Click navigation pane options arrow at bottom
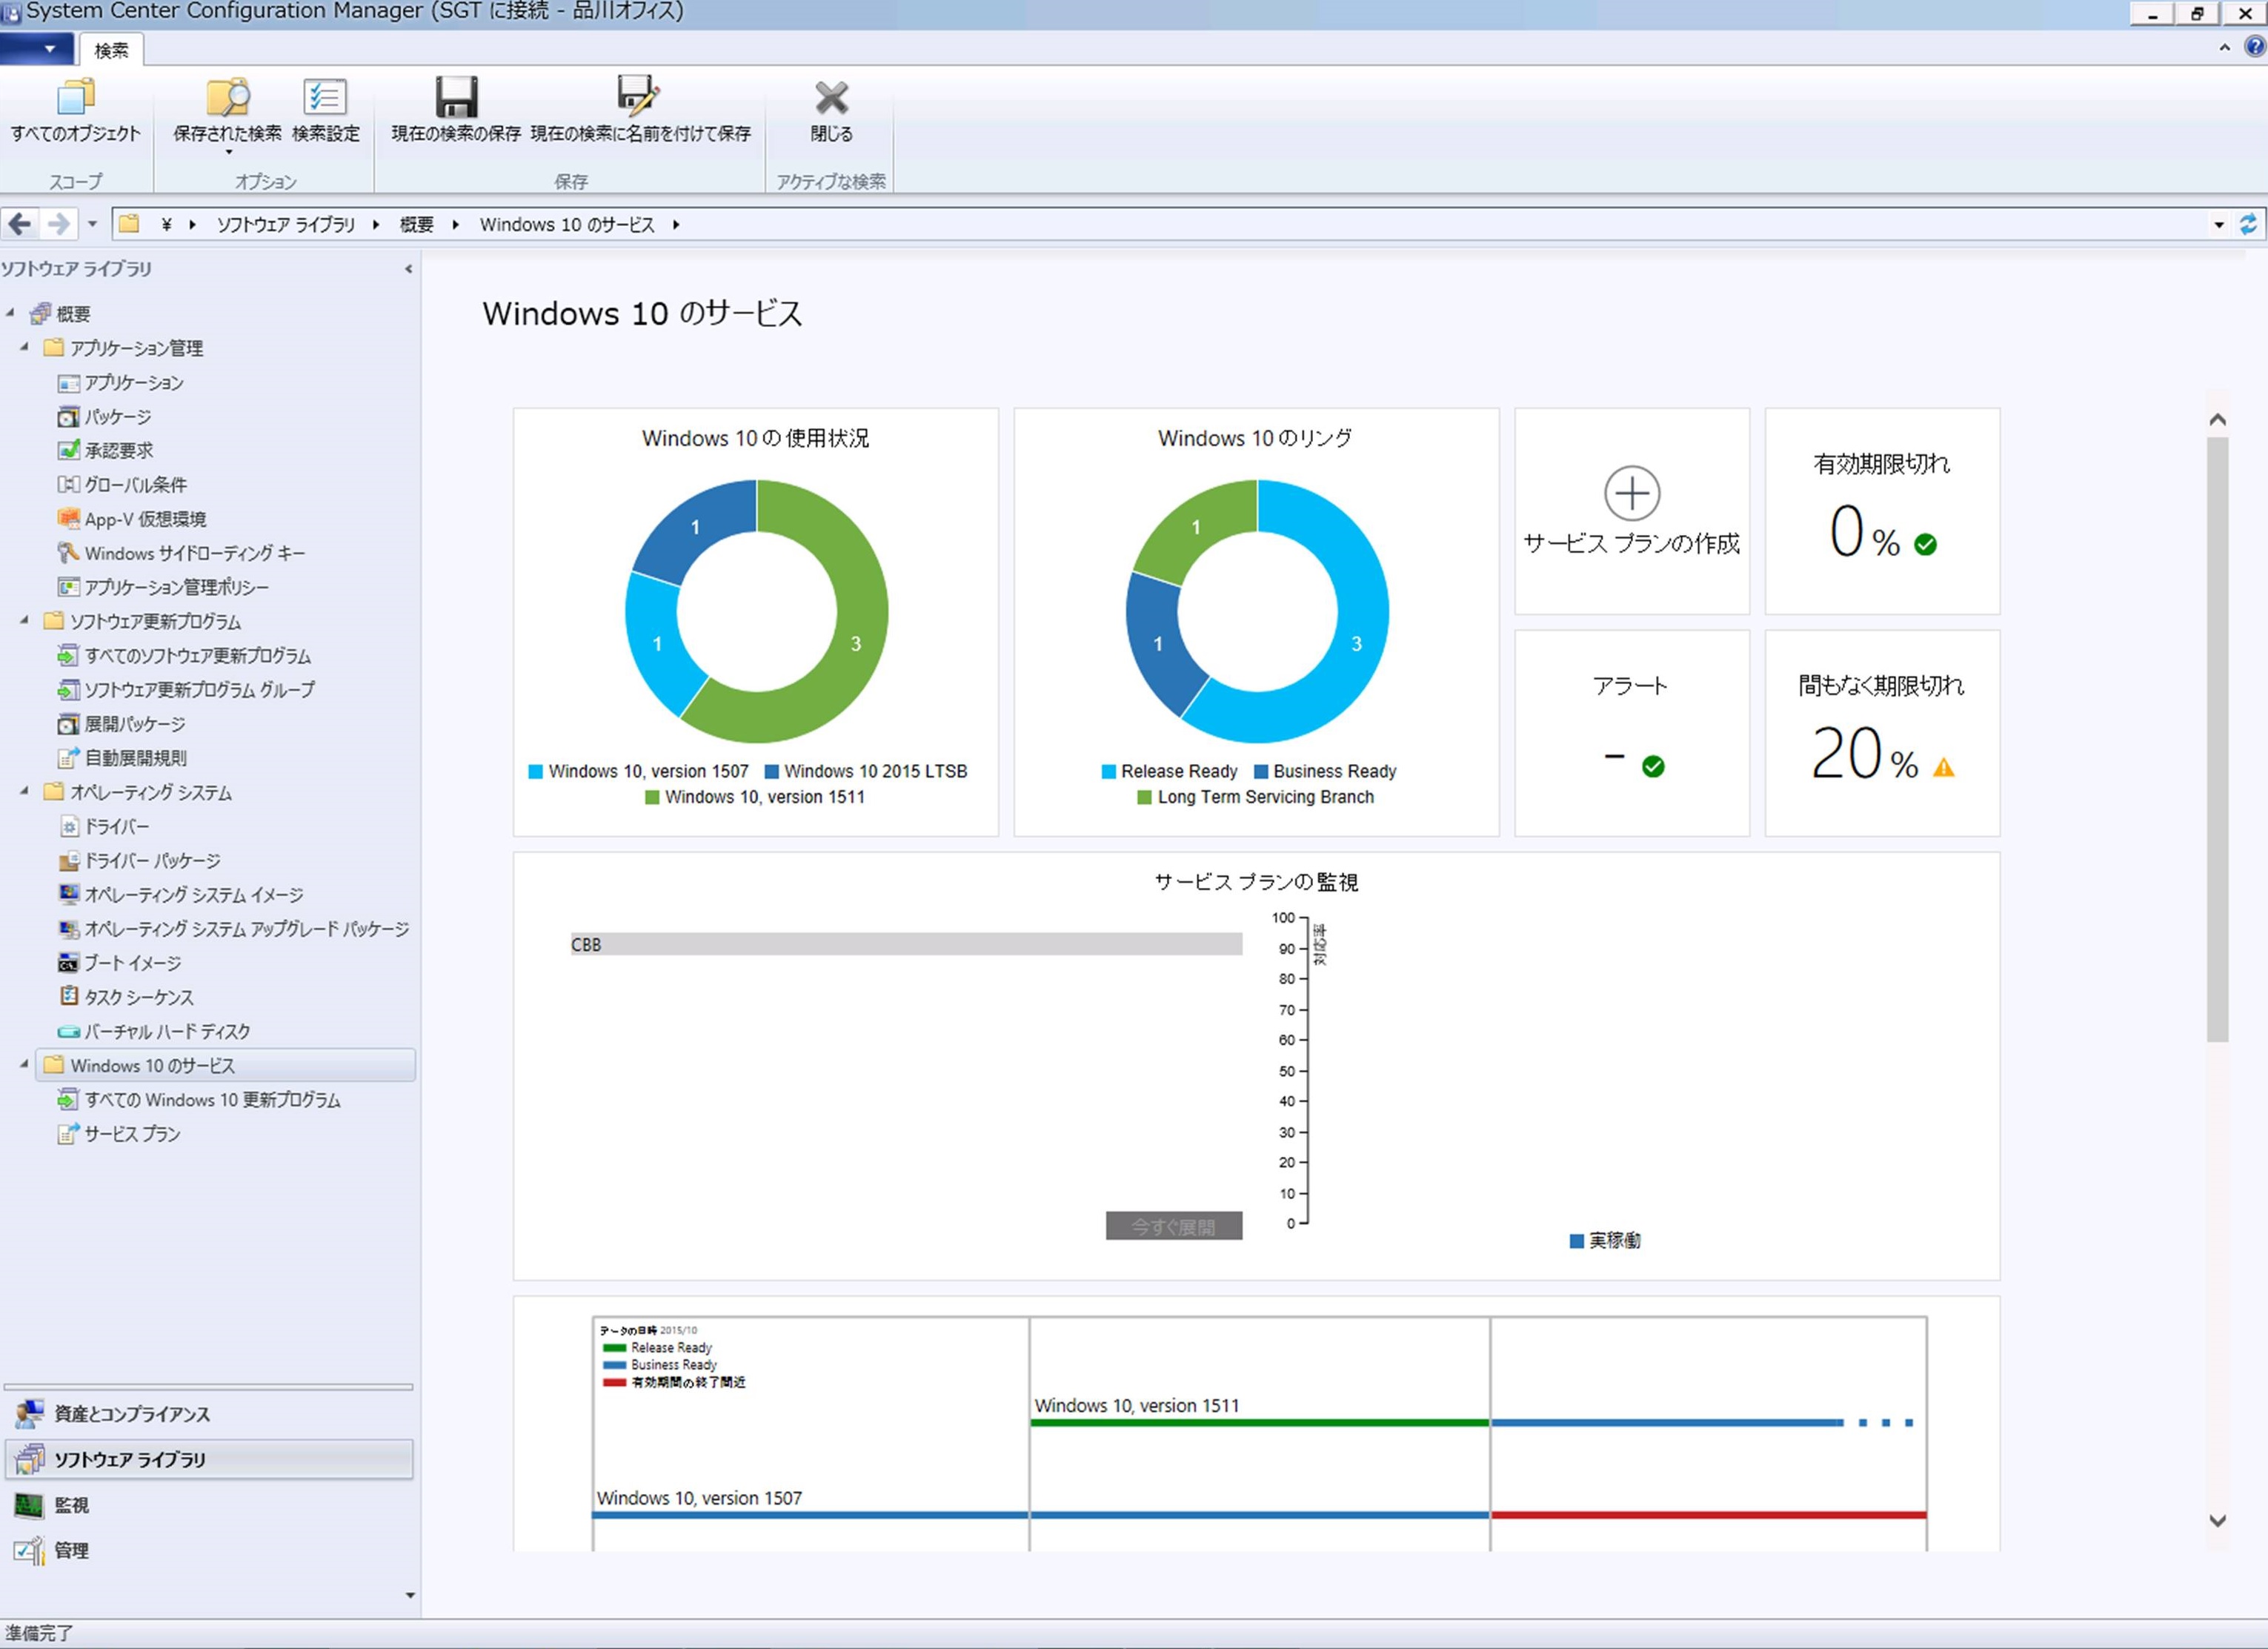 coord(410,1595)
